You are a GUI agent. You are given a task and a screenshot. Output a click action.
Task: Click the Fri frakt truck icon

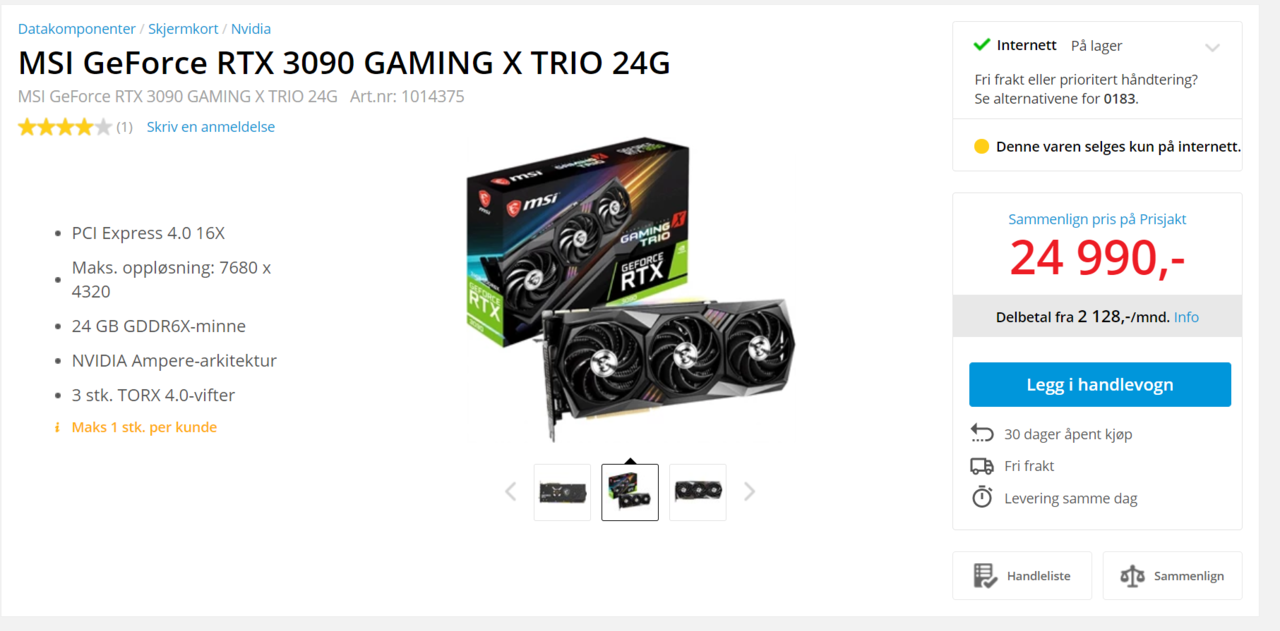(982, 466)
